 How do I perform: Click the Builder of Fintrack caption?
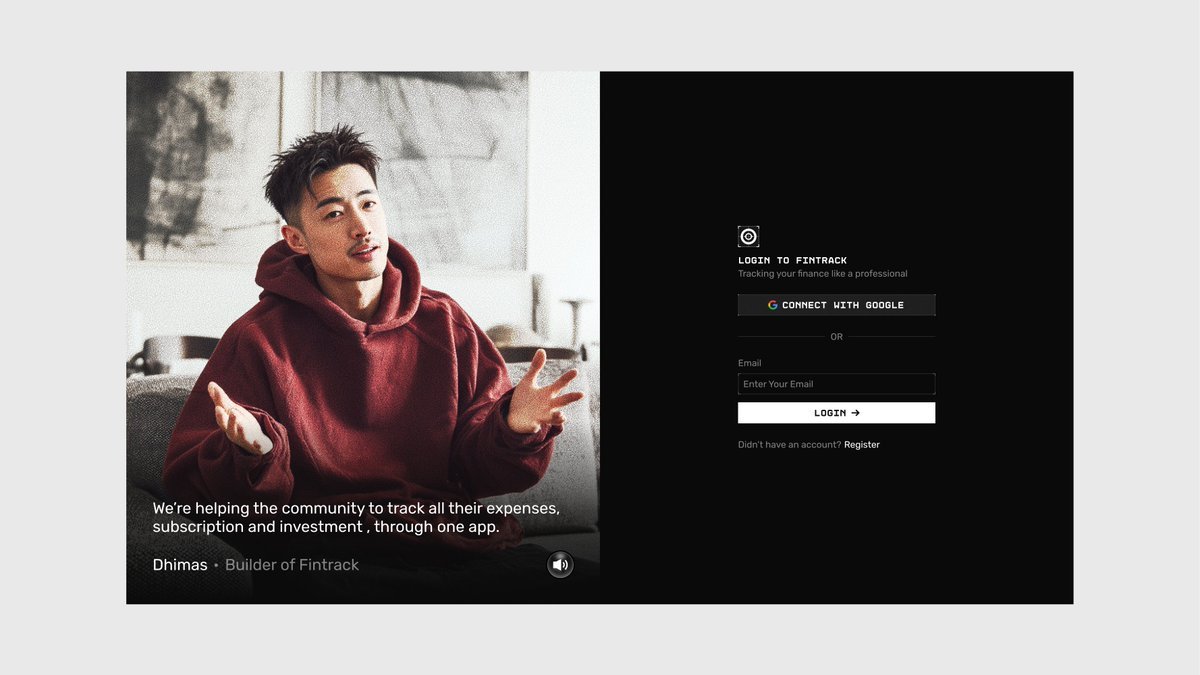(x=292, y=565)
